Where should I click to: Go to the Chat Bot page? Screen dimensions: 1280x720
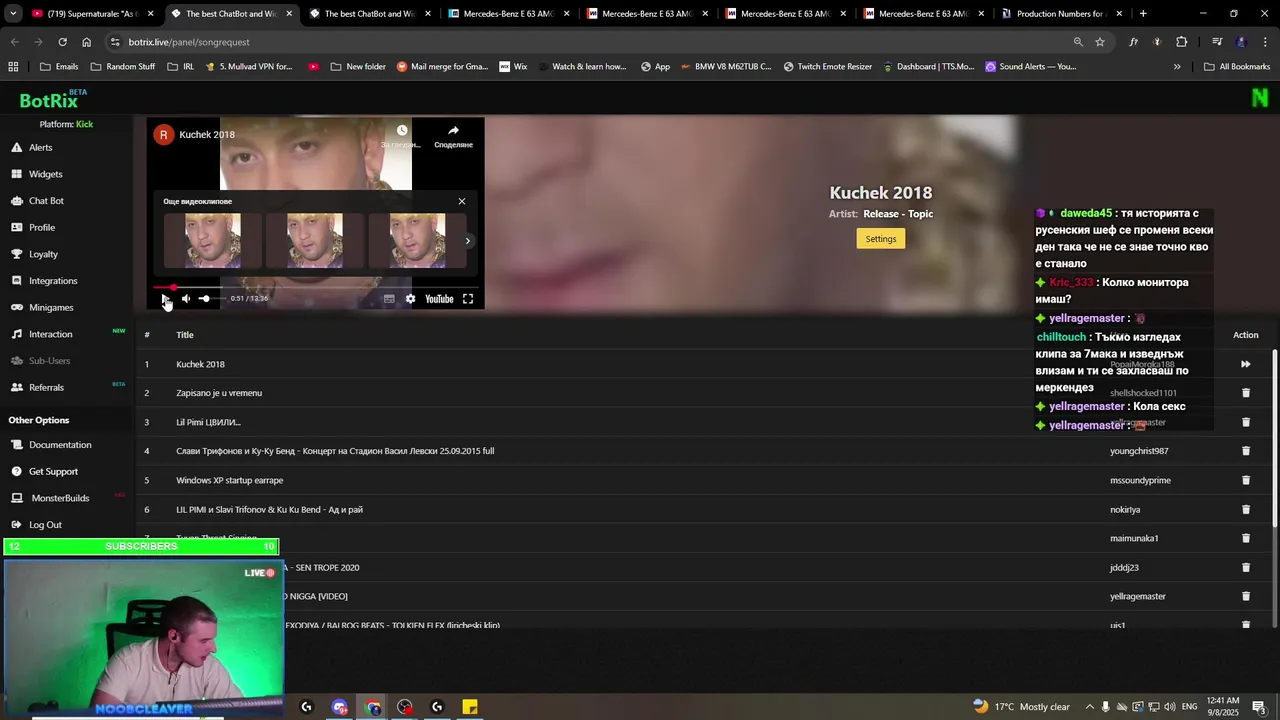coord(46,201)
